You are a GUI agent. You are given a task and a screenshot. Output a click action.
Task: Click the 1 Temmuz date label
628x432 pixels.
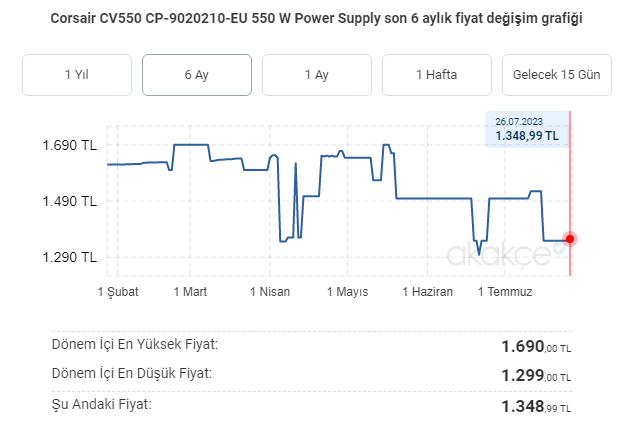(x=505, y=292)
